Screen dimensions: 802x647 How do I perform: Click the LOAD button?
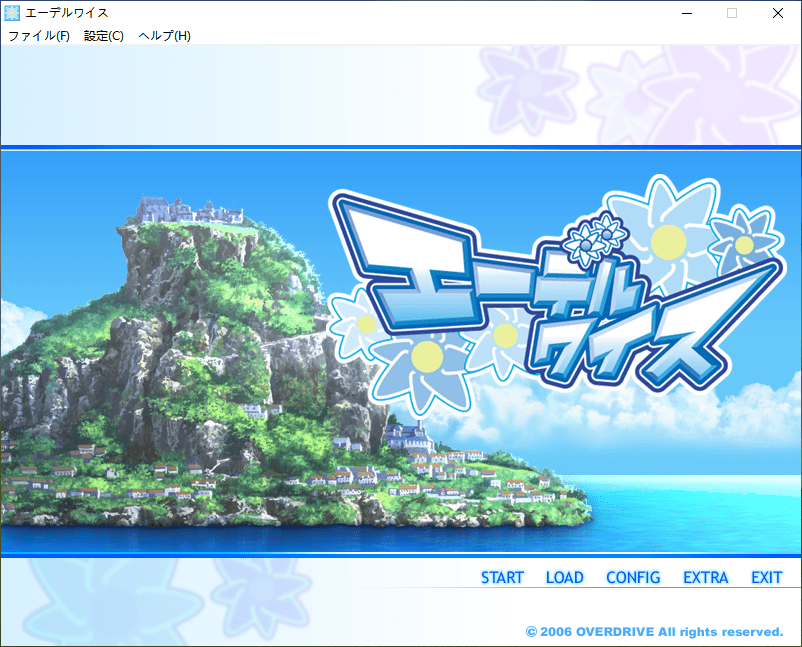click(x=564, y=578)
